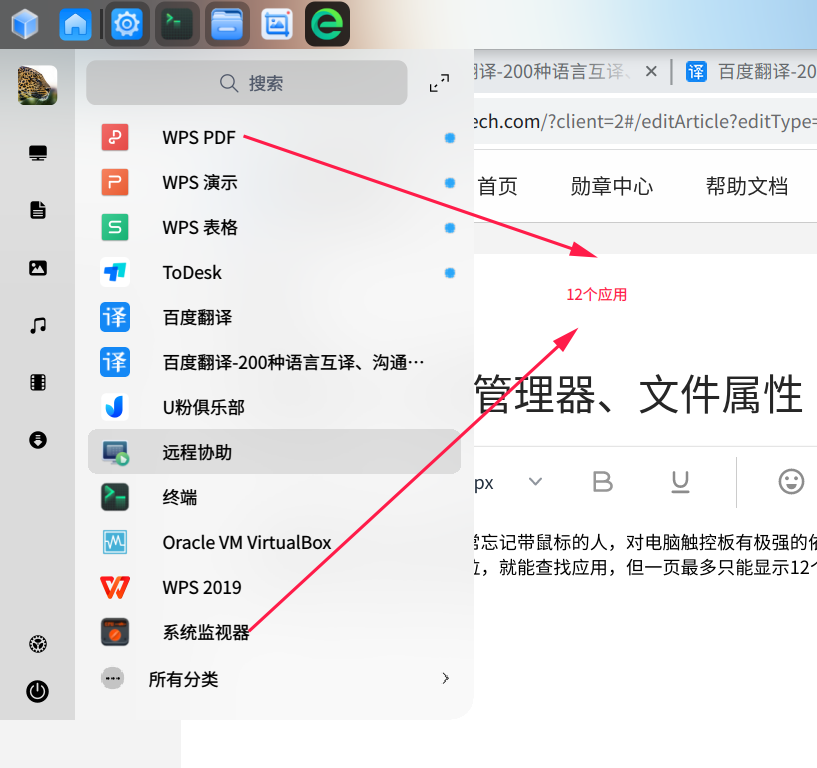Viewport: 817px width, 768px height.
Task: Click the power icon in the launcher
Action: pos(37,691)
